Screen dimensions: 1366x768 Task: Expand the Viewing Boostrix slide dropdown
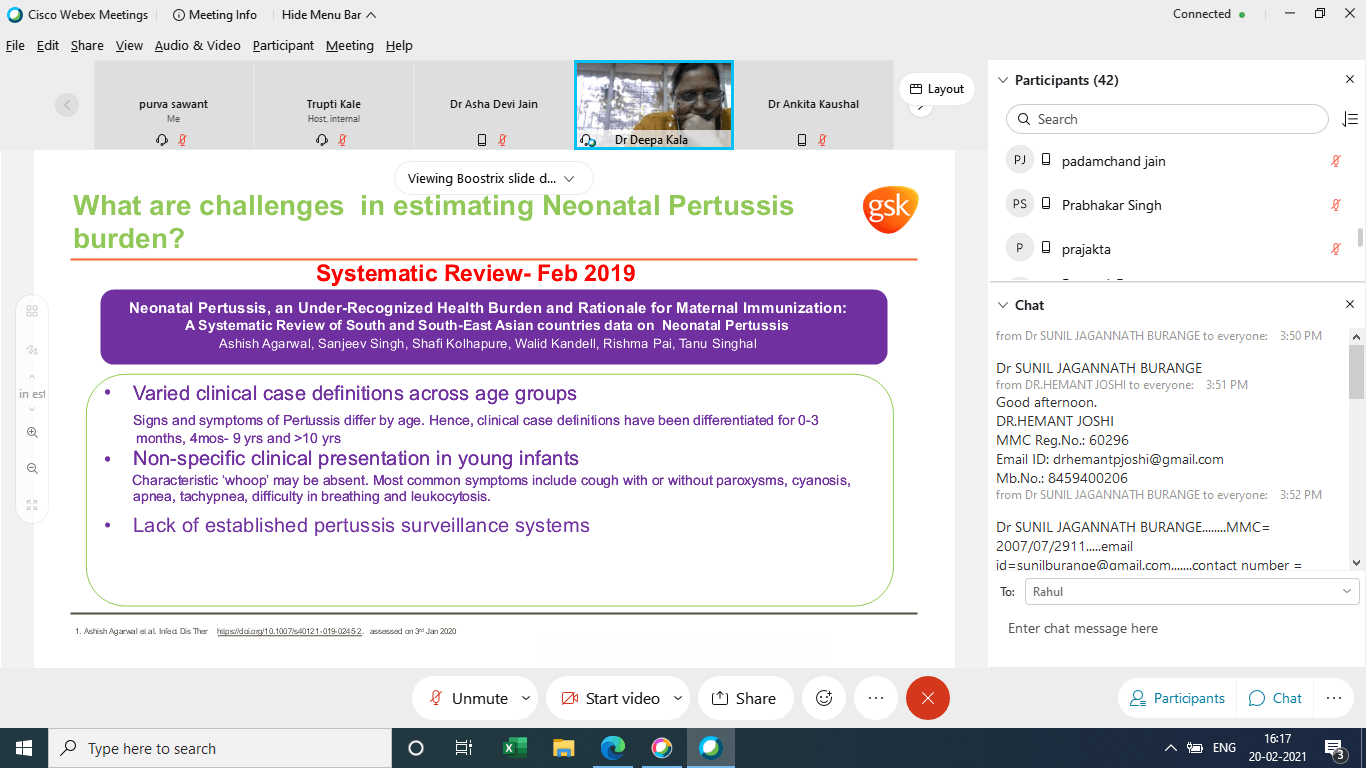(493, 178)
